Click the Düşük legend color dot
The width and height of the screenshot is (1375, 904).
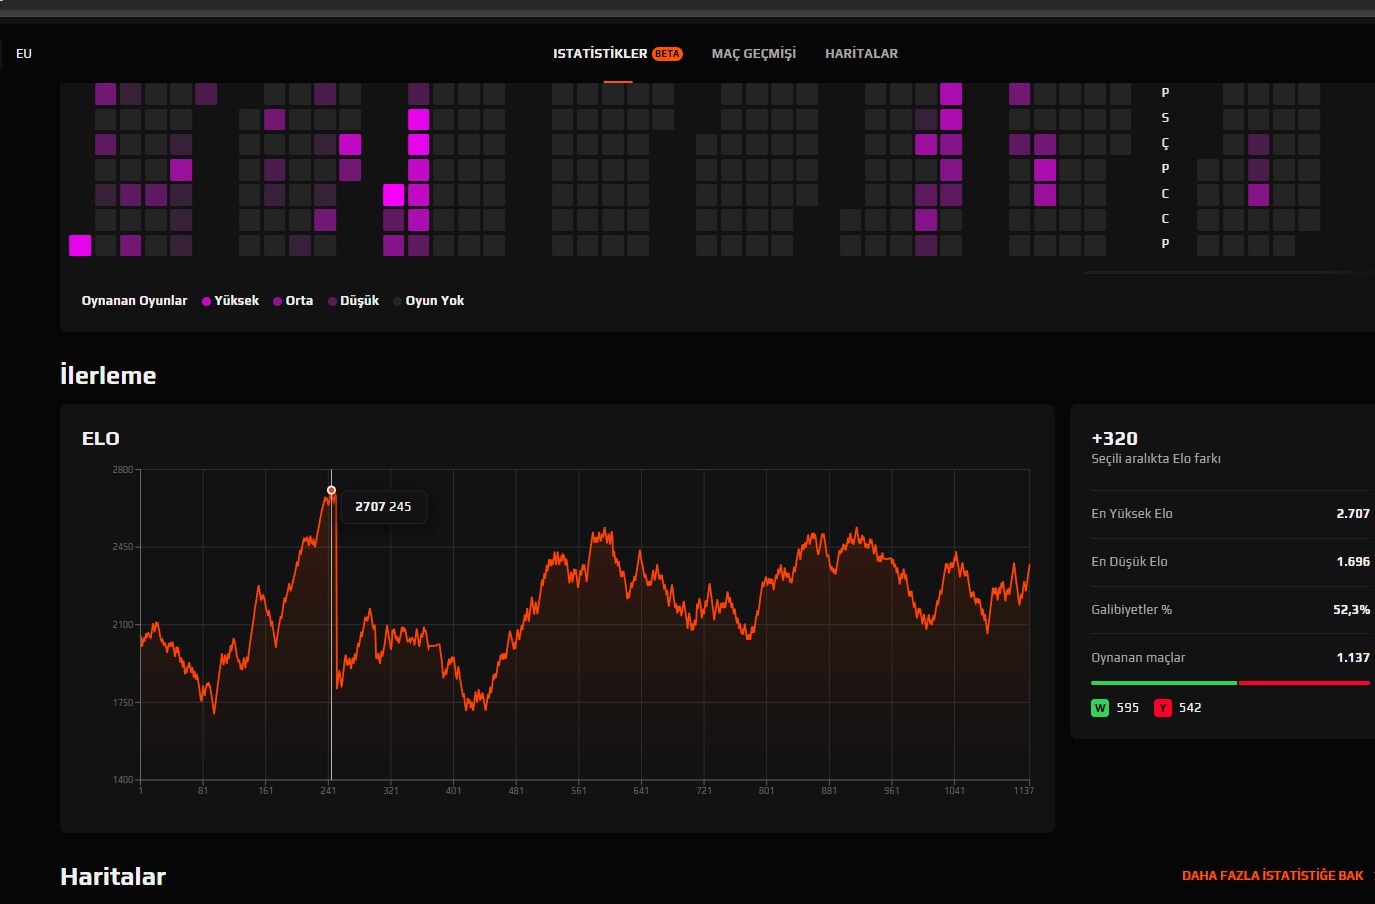click(x=332, y=301)
